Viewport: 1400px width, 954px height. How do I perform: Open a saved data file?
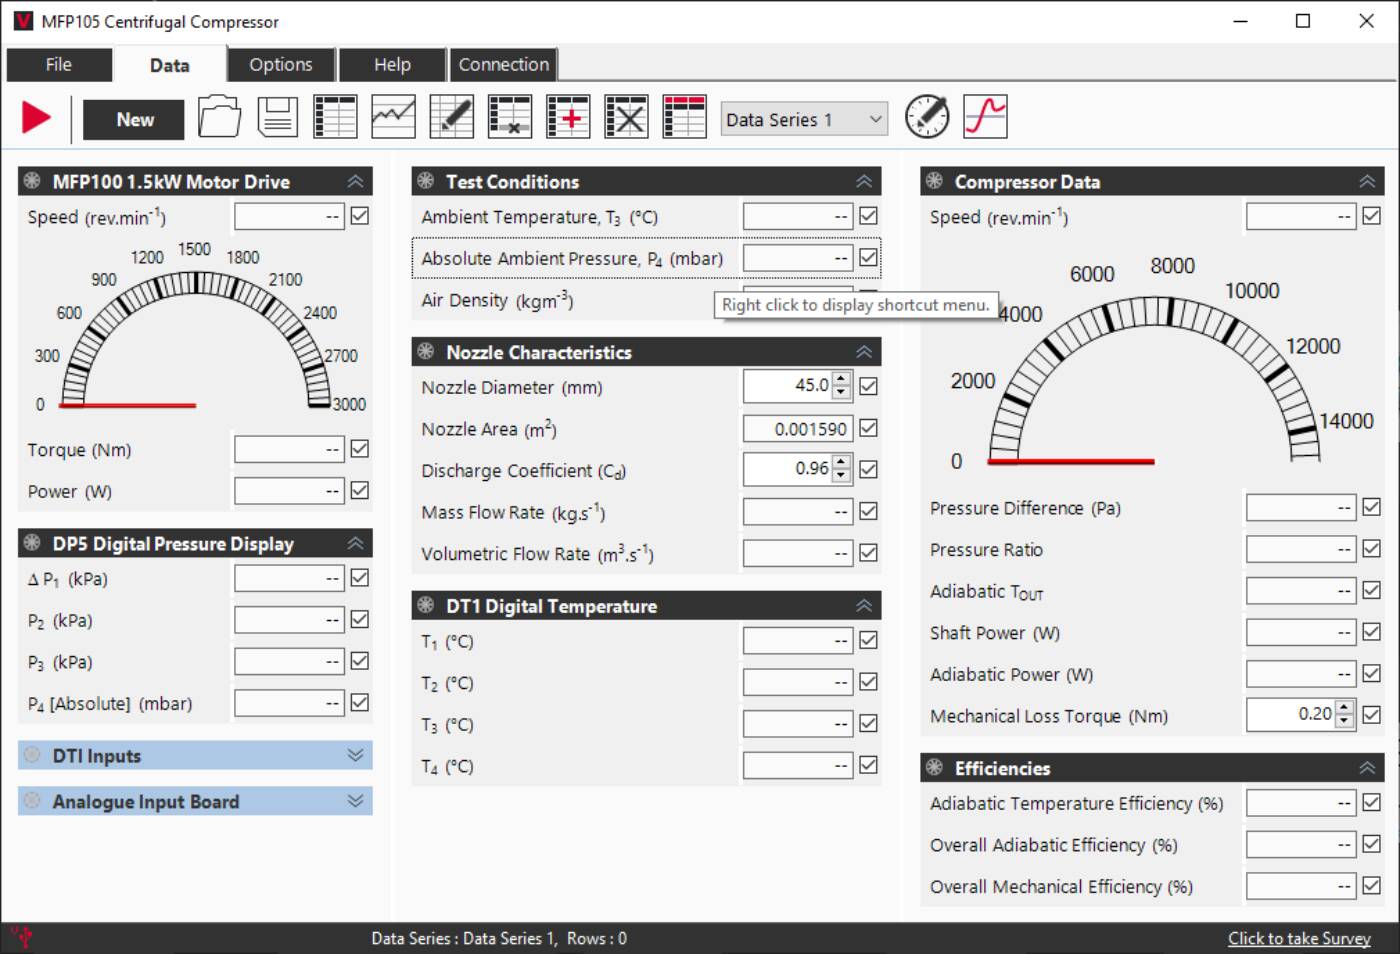tap(219, 116)
